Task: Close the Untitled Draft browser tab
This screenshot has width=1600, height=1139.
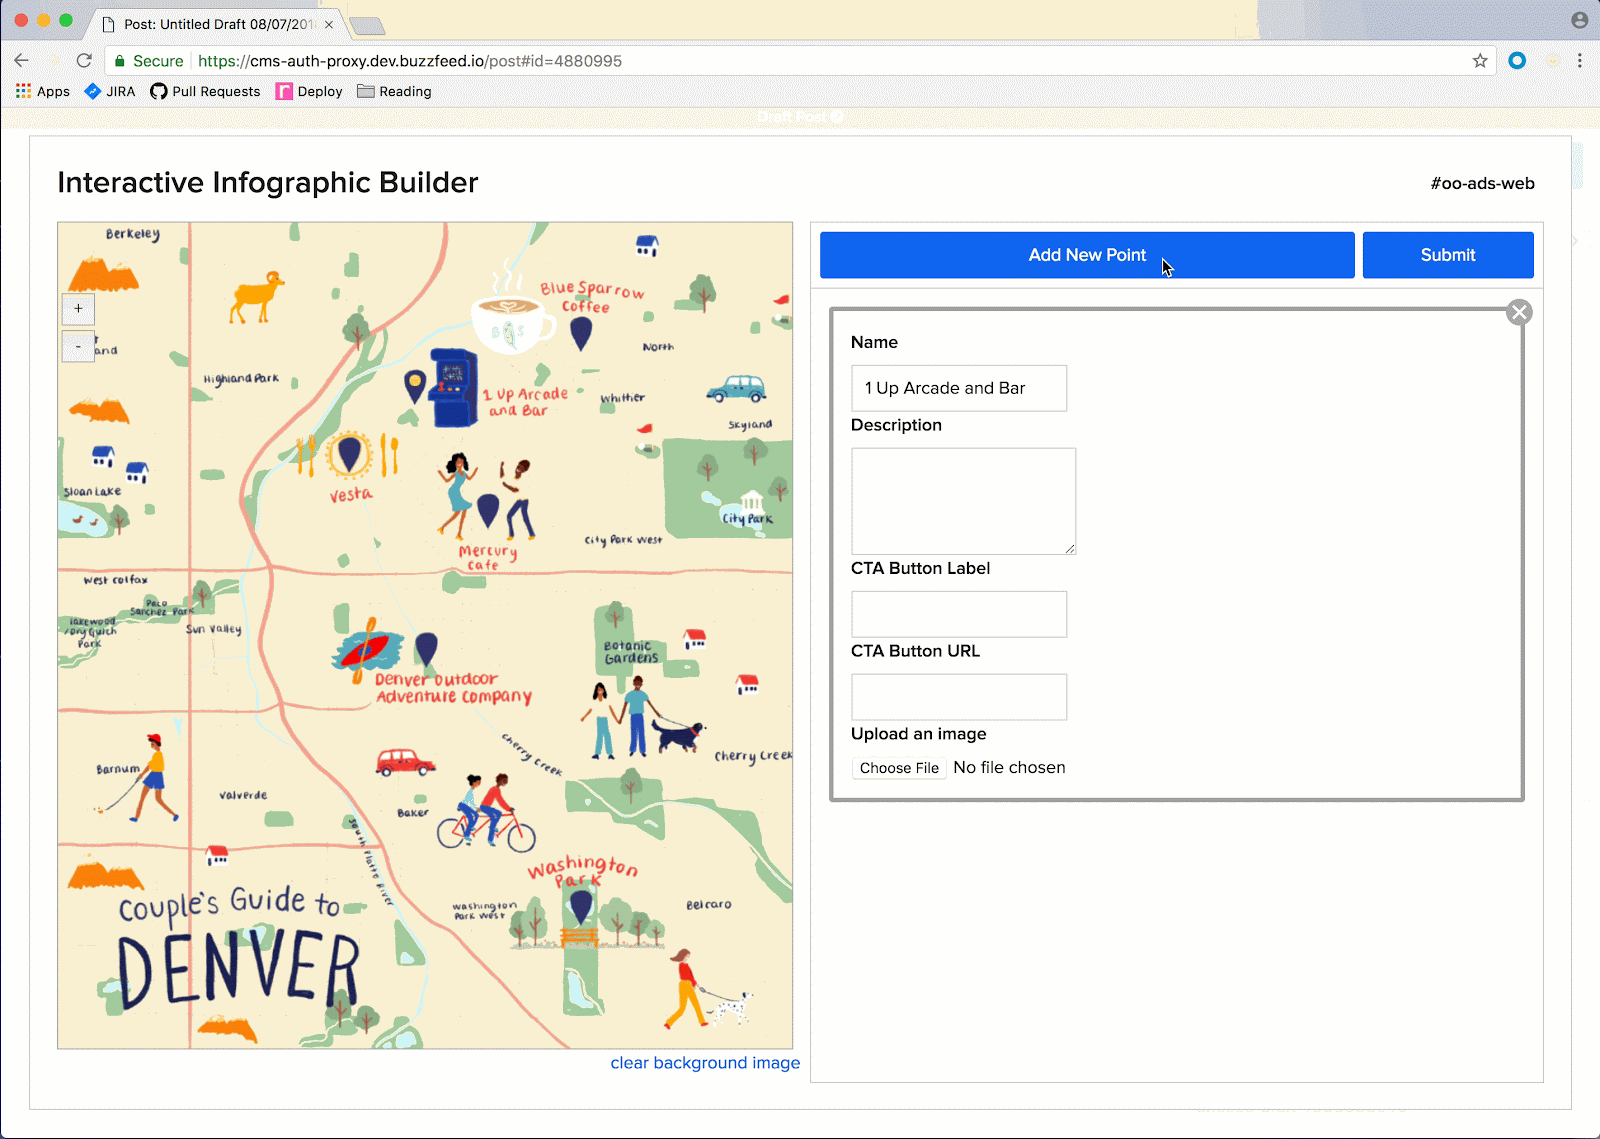Action: [x=329, y=24]
